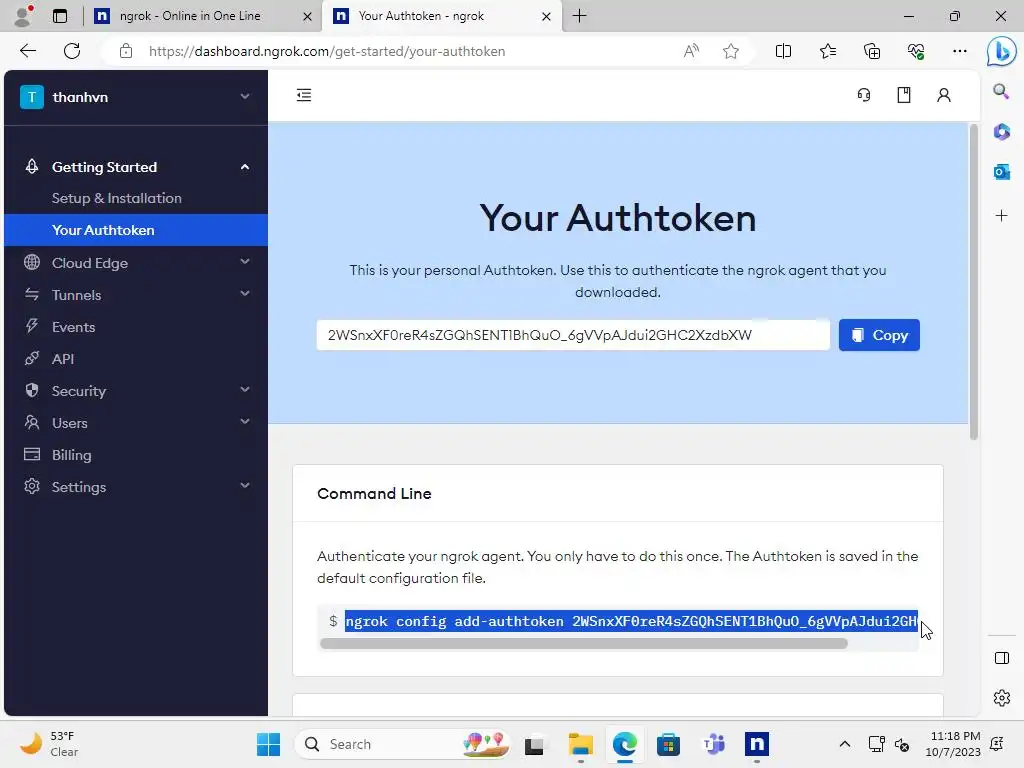Close the 'Your Authtoken - ngrok' tab

click(547, 16)
